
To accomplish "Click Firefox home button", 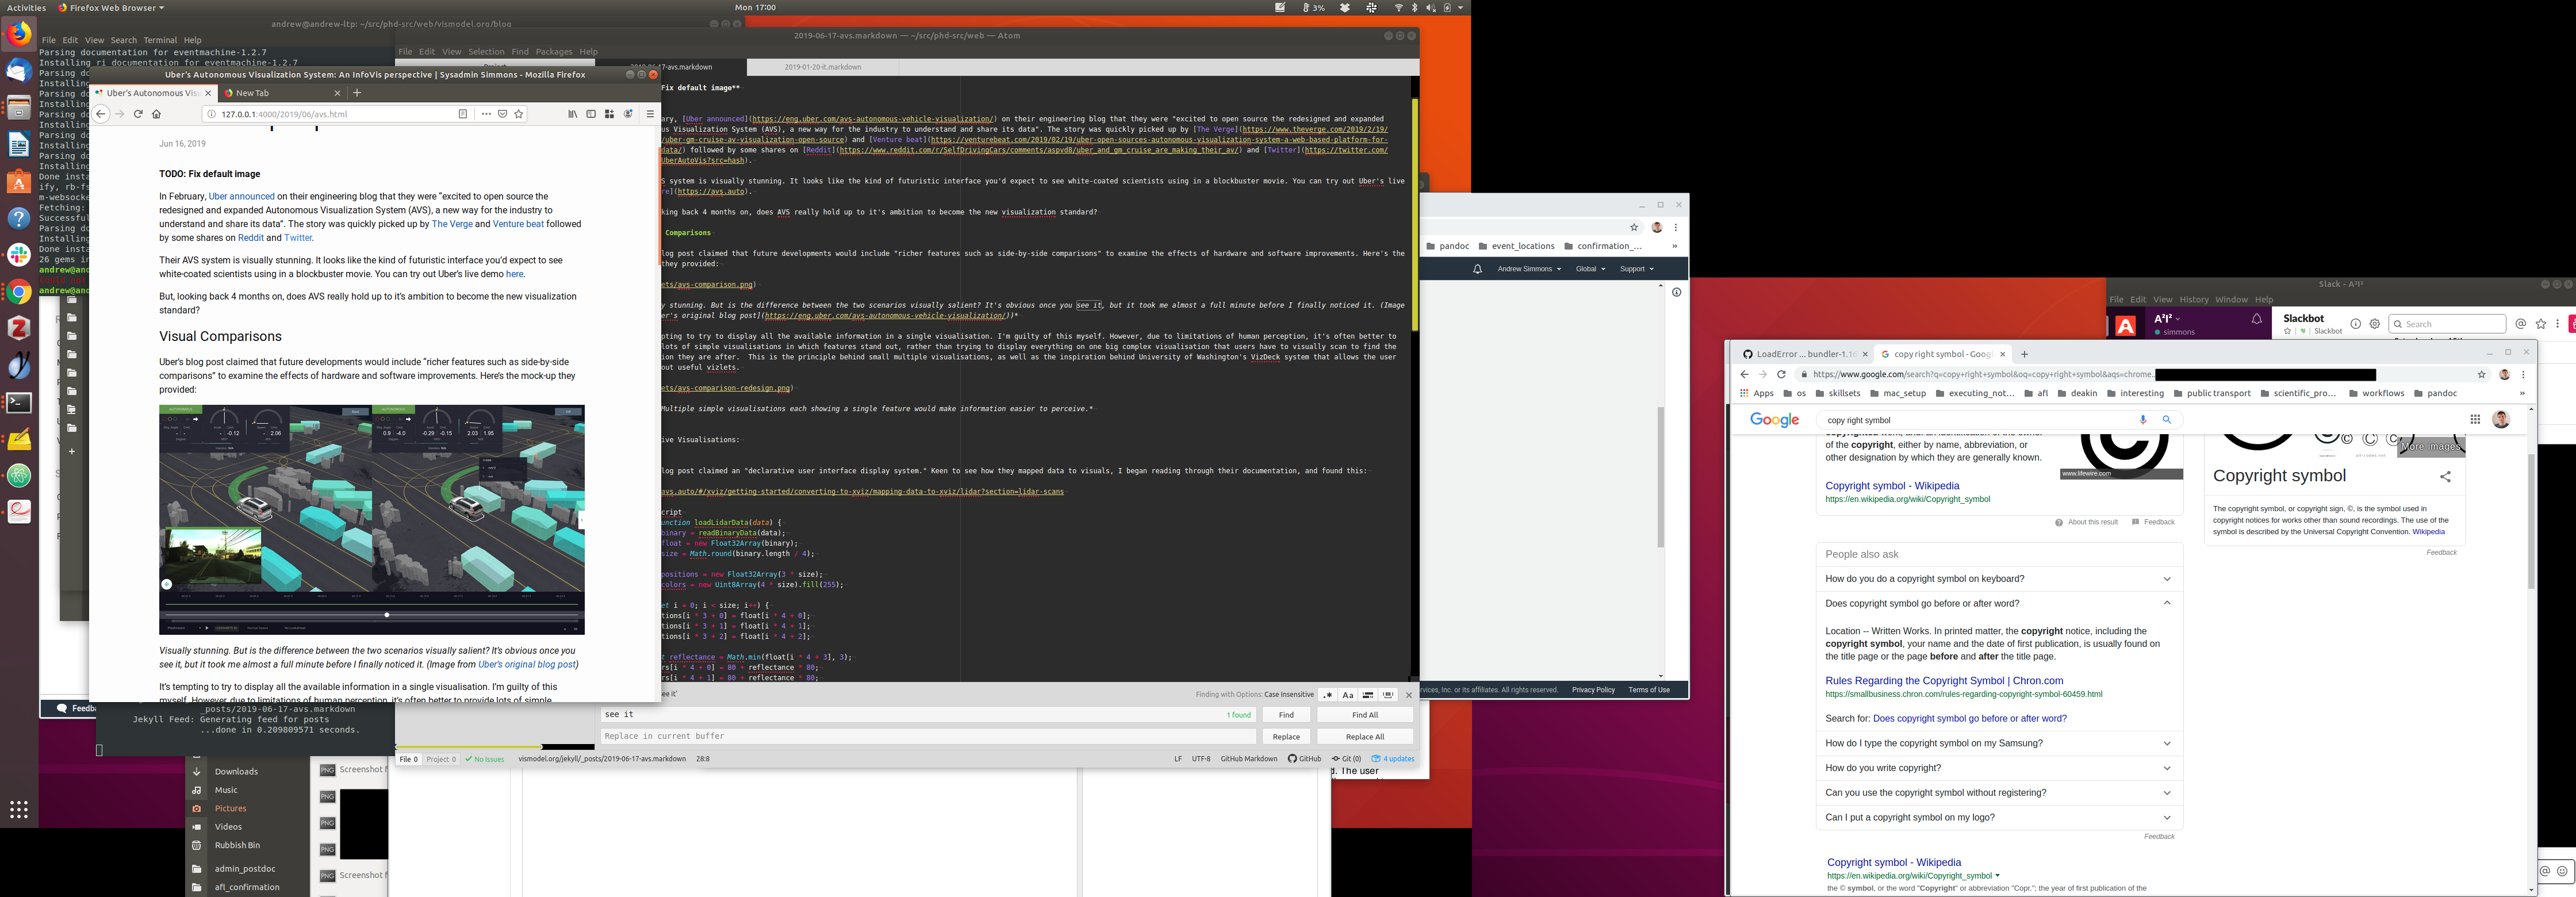I will click(156, 114).
